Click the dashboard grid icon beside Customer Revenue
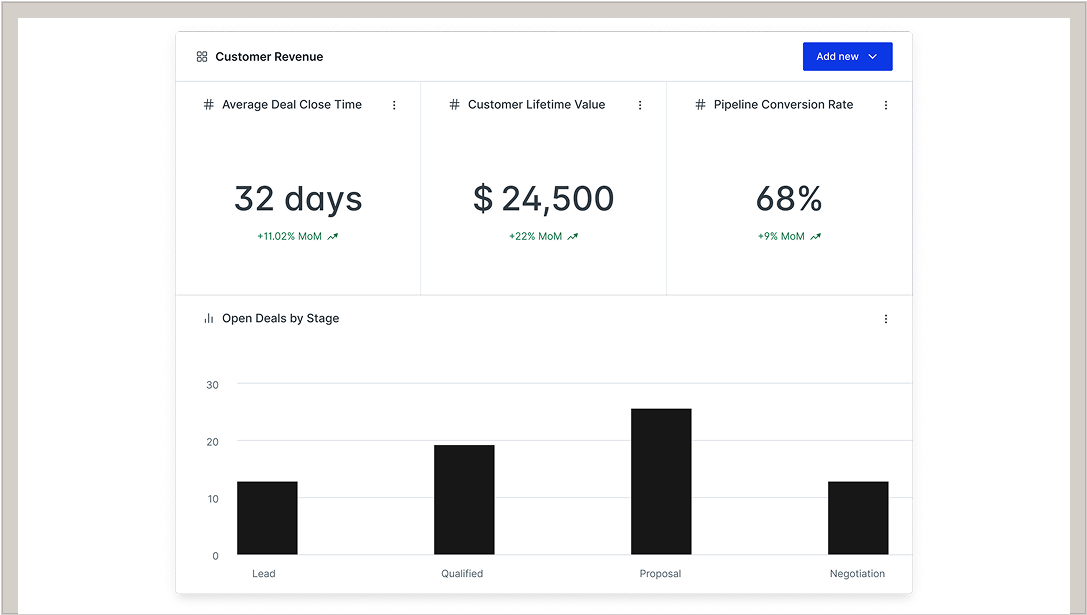Image resolution: width=1087 pixels, height=615 pixels. coord(202,57)
